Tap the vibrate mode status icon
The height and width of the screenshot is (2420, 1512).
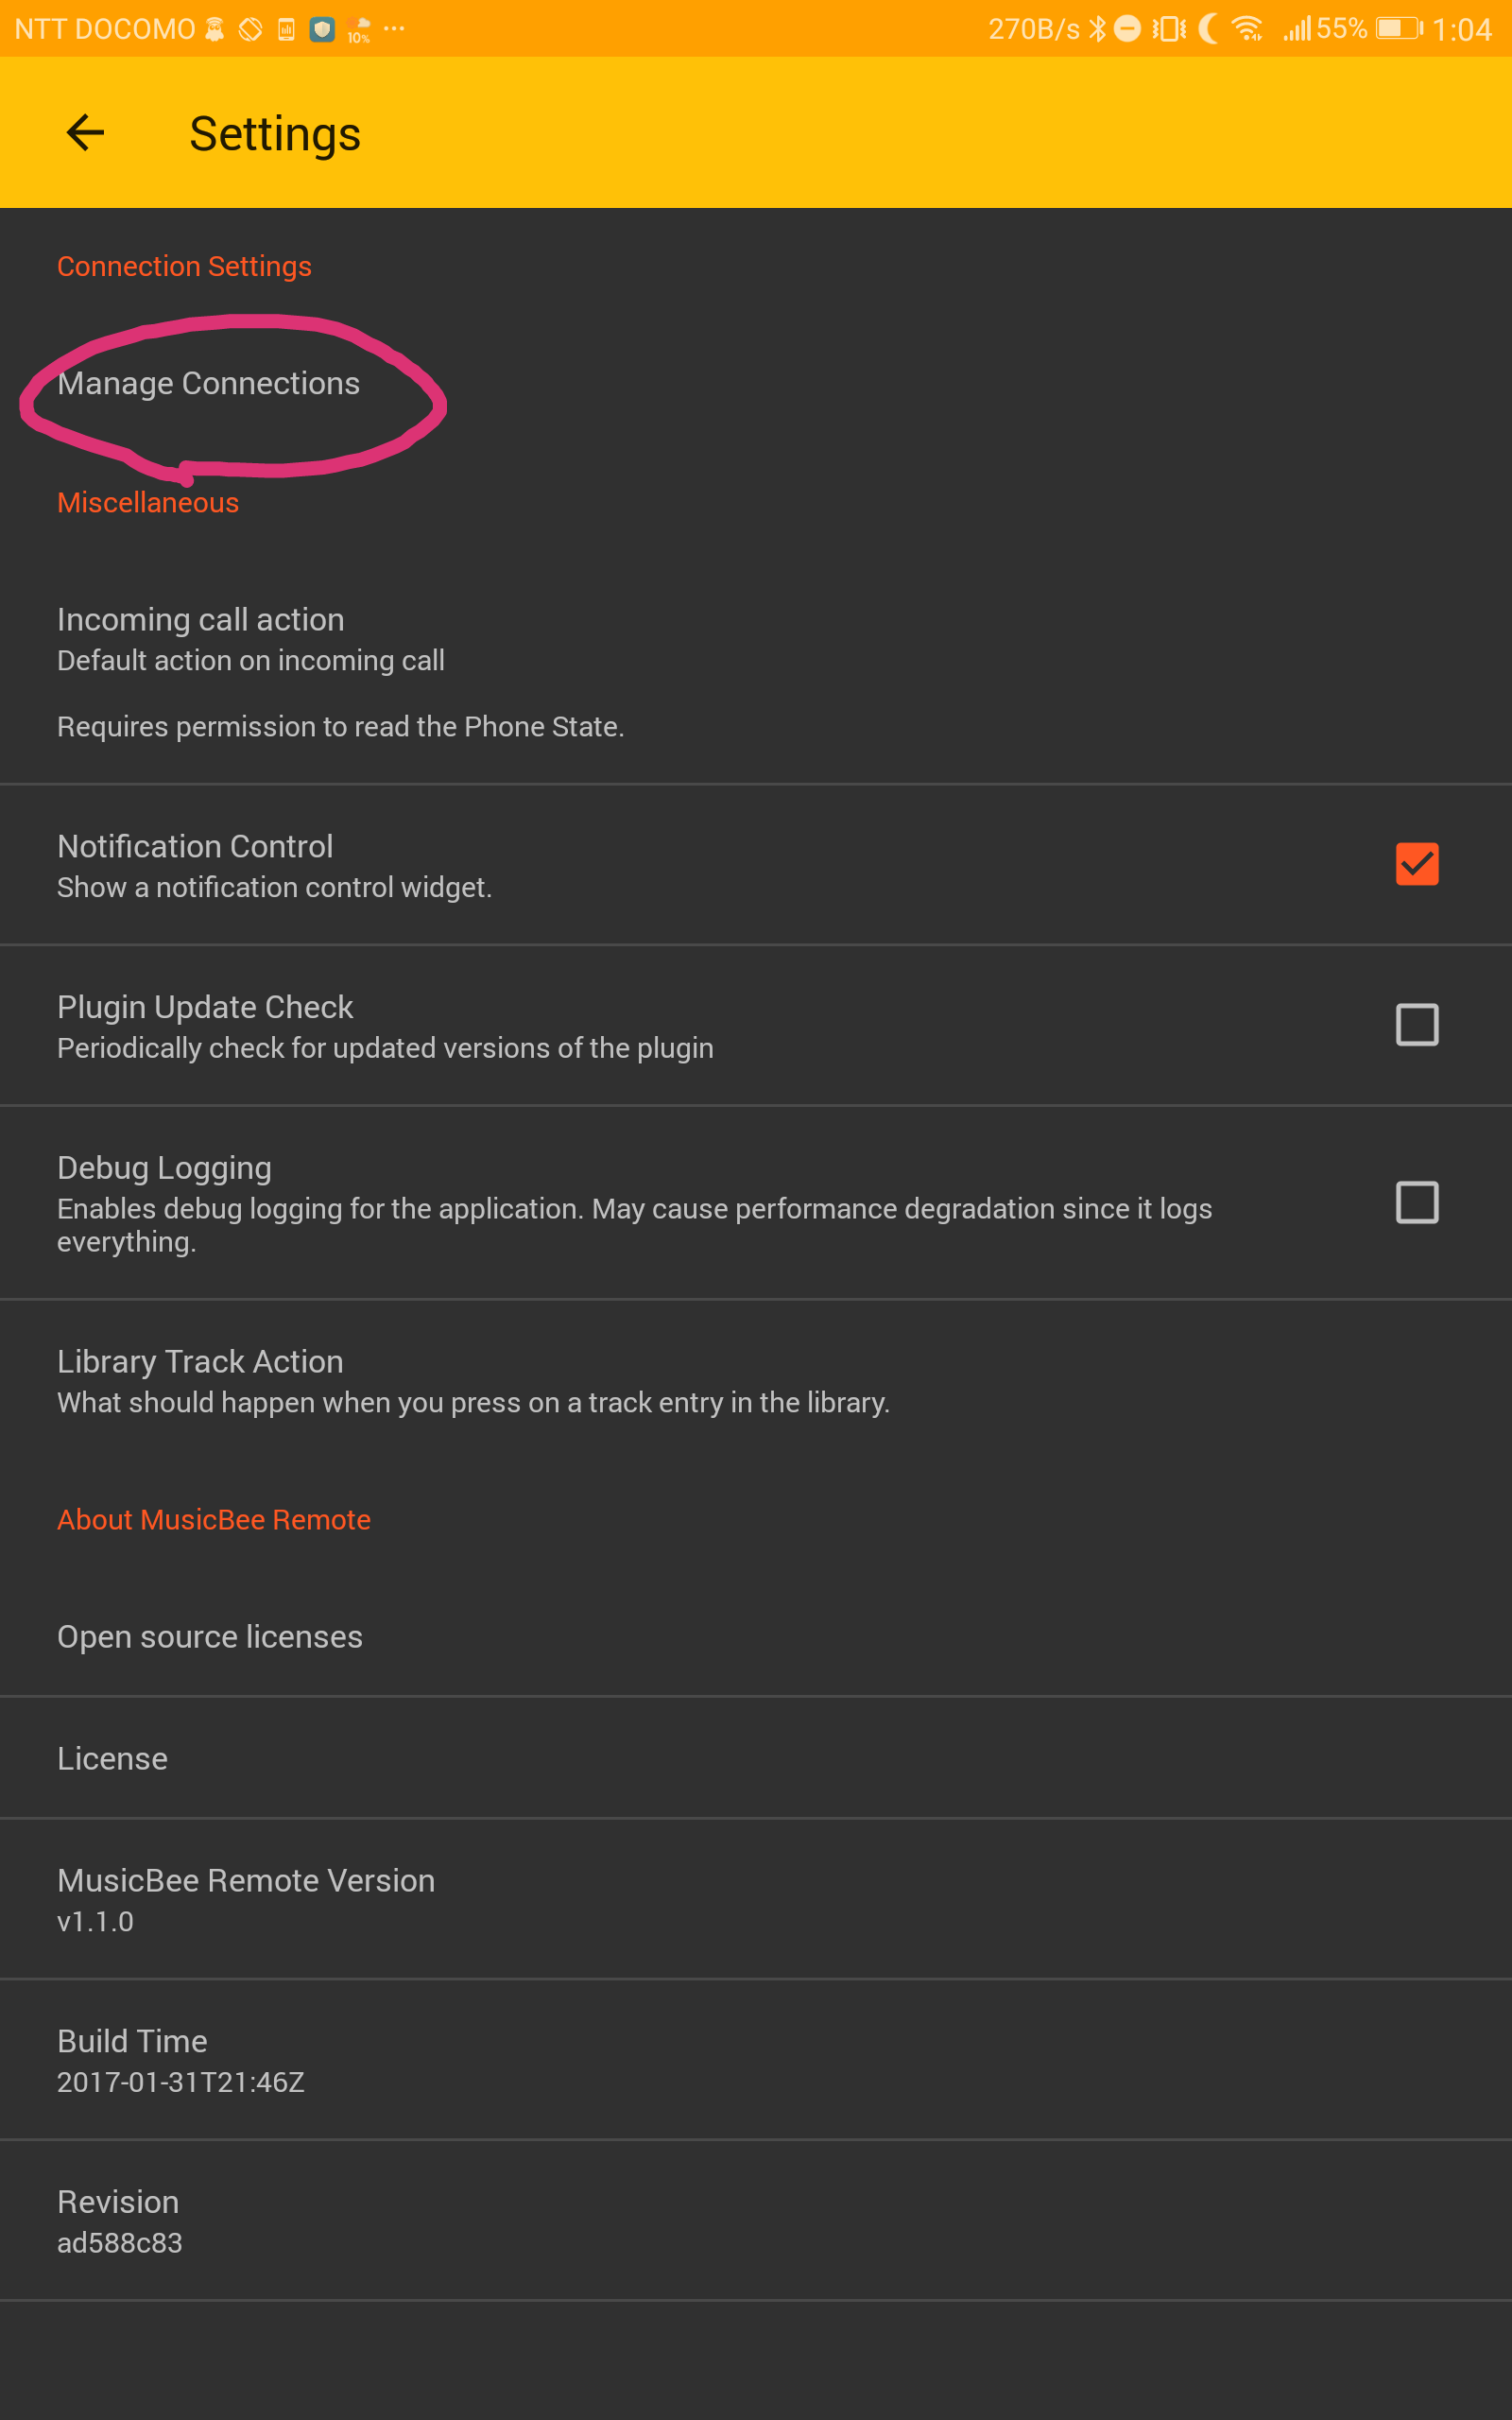1169,29
